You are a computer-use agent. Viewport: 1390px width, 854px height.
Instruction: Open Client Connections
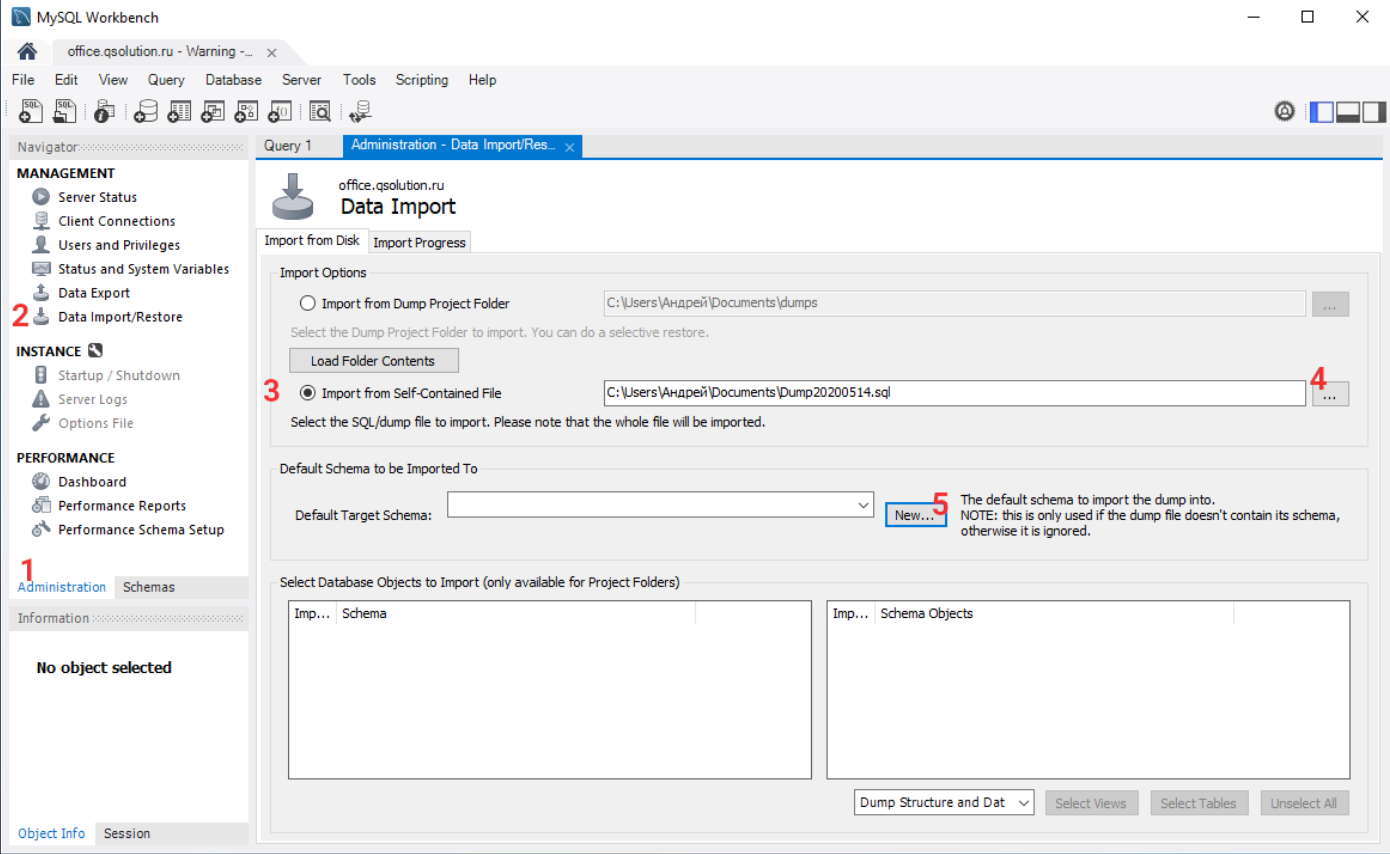116,221
